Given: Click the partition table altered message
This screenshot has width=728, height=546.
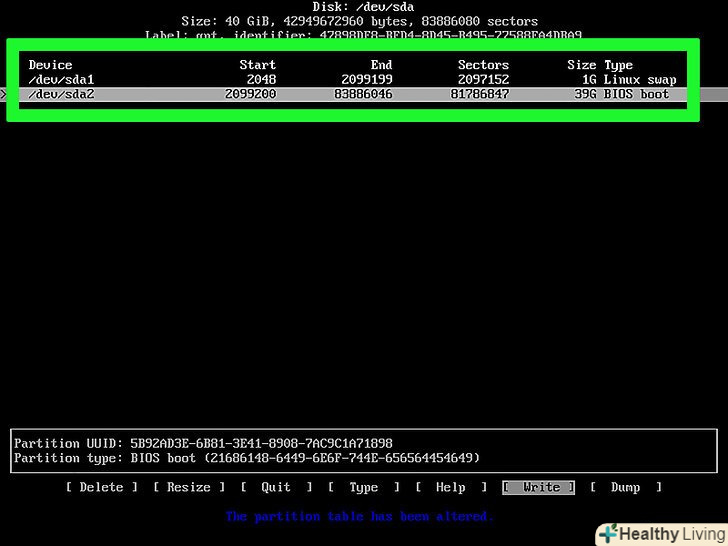Looking at the screenshot, I should coord(359,516).
